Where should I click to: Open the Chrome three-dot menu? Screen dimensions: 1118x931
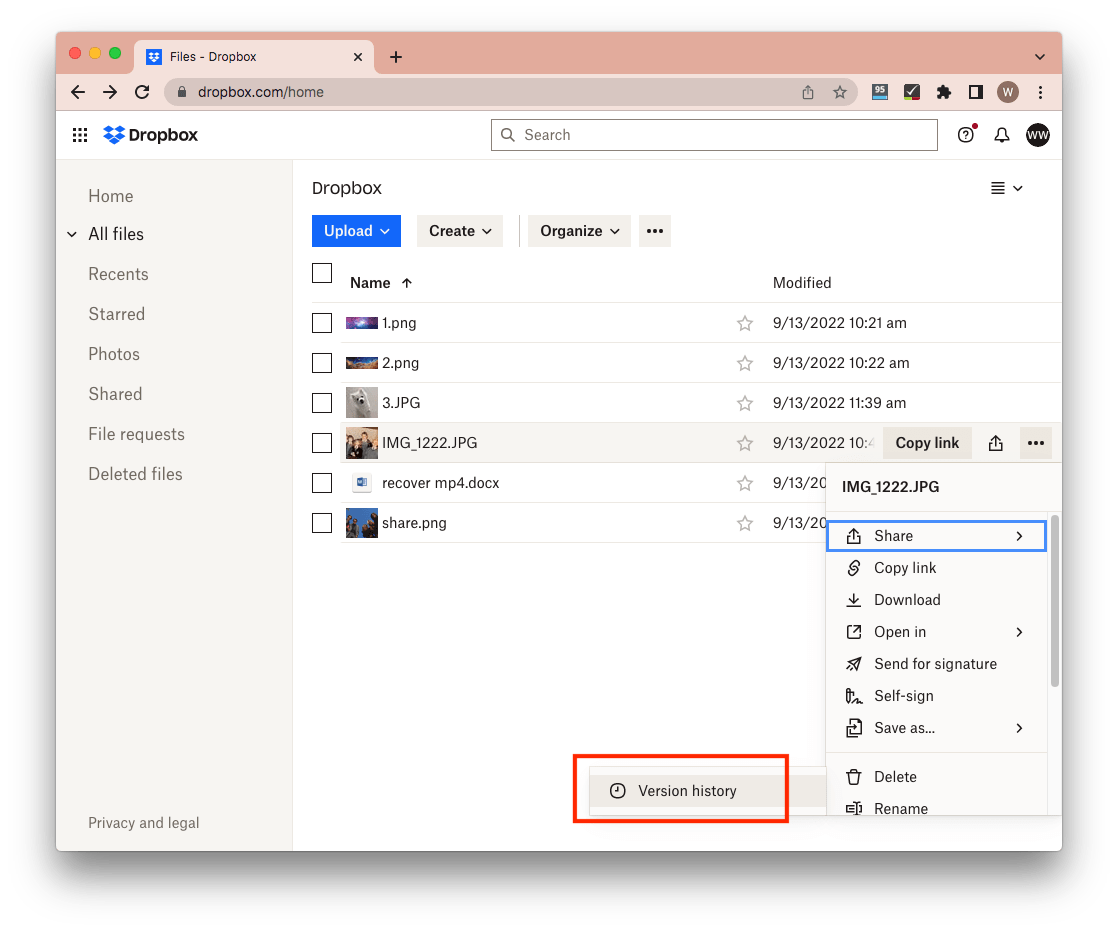tap(1040, 92)
